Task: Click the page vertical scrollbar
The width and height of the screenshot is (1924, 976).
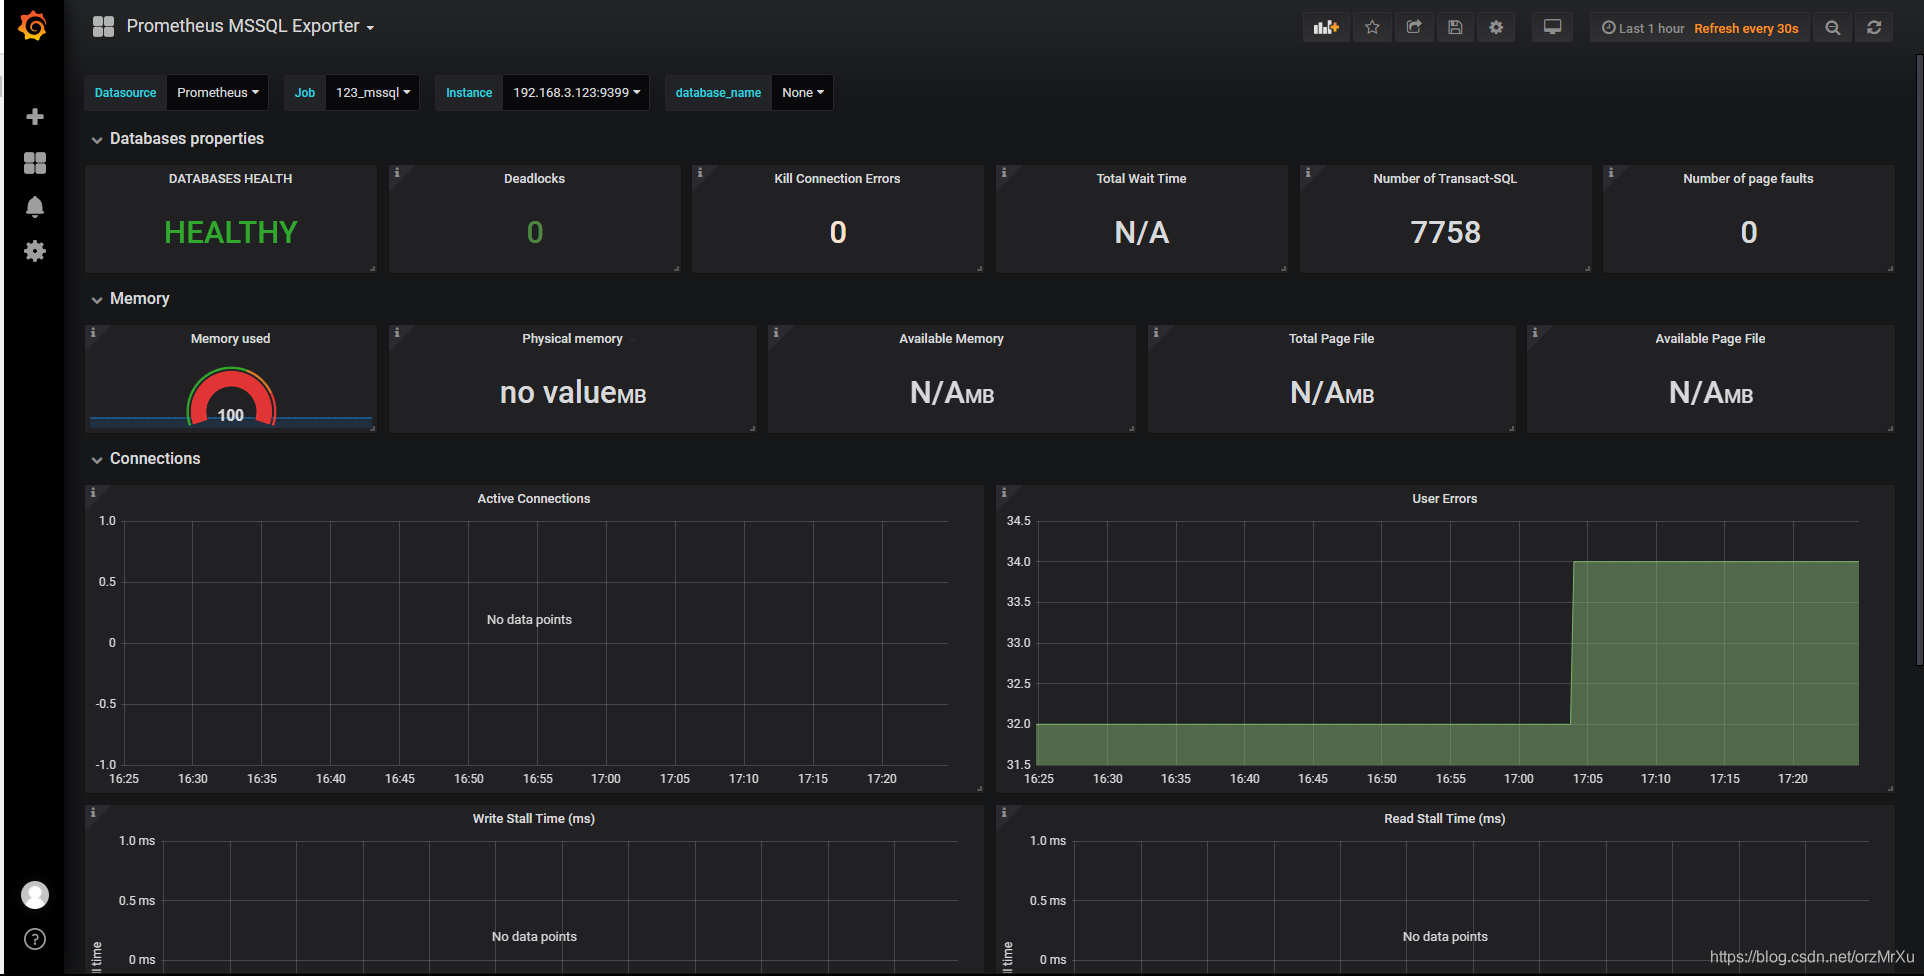Action: click(1919, 360)
